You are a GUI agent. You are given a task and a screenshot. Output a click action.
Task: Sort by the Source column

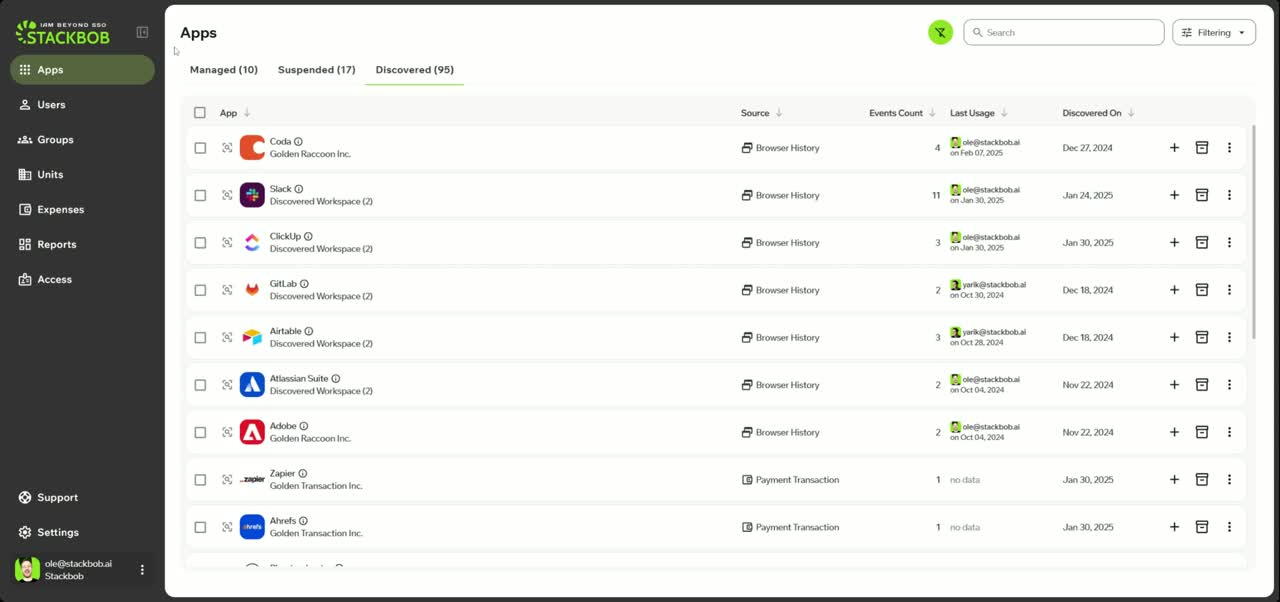click(x=762, y=113)
